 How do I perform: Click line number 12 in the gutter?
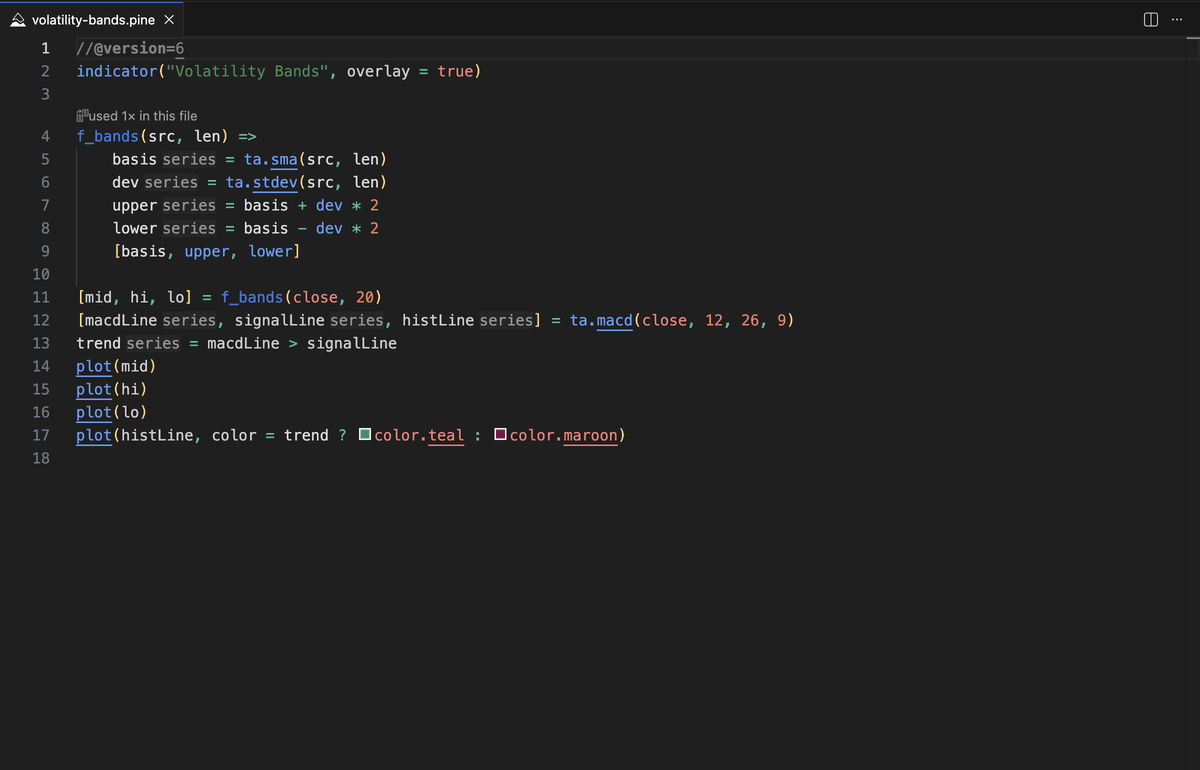41,321
